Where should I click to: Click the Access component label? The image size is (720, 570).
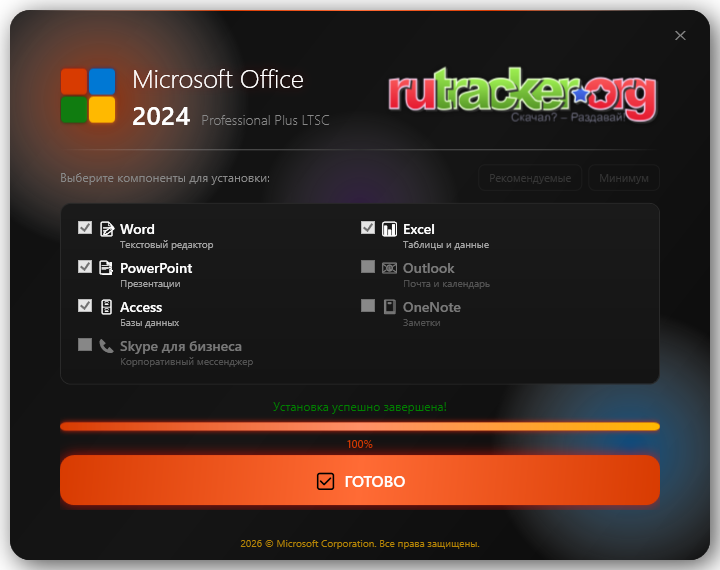coord(141,307)
